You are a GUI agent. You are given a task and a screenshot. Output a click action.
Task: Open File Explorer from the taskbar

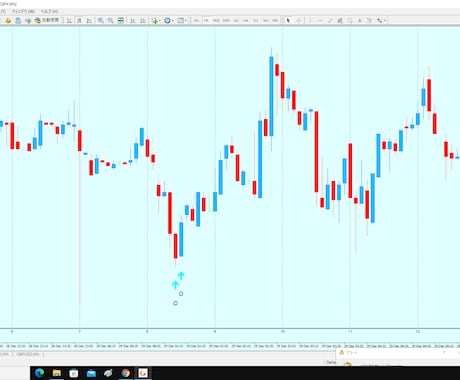(57, 373)
